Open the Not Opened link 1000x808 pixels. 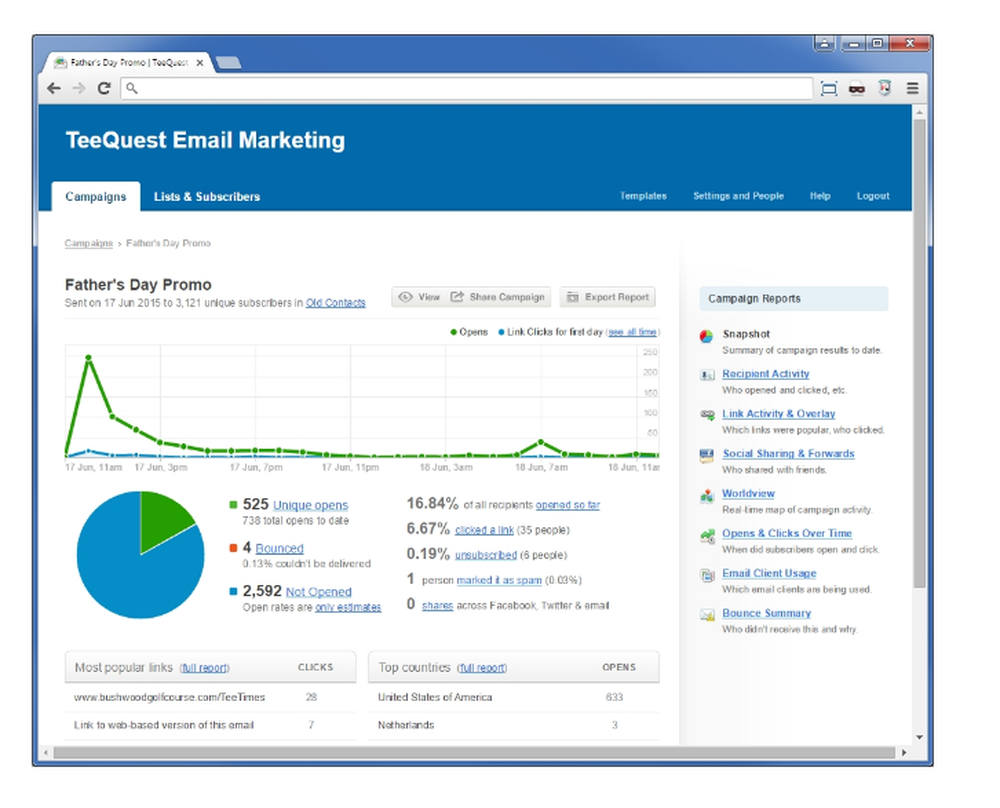click(318, 592)
